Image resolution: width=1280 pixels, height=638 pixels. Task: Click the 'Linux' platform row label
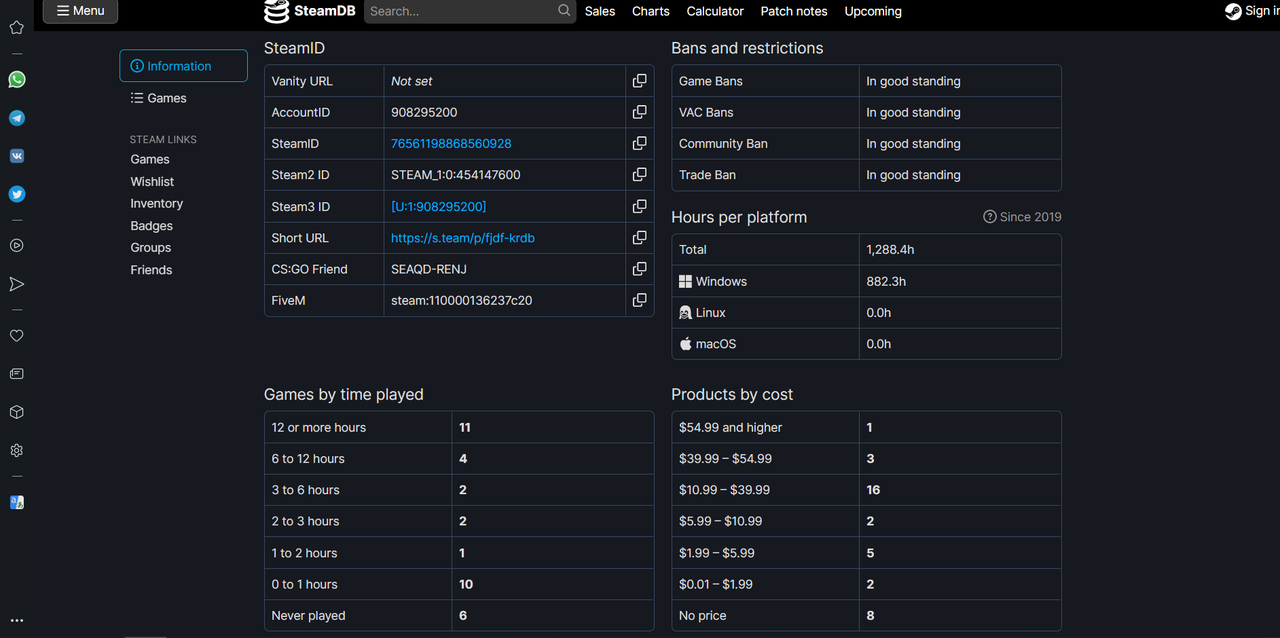(x=711, y=312)
